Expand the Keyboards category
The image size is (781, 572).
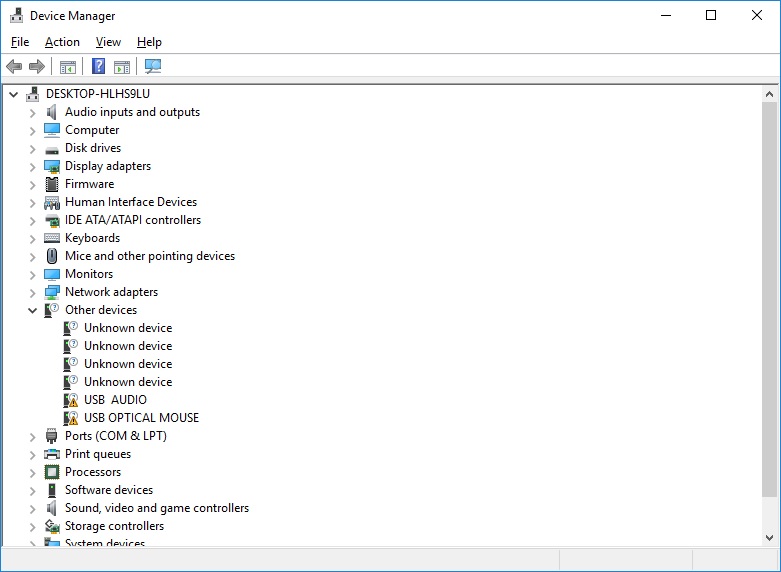(x=32, y=239)
